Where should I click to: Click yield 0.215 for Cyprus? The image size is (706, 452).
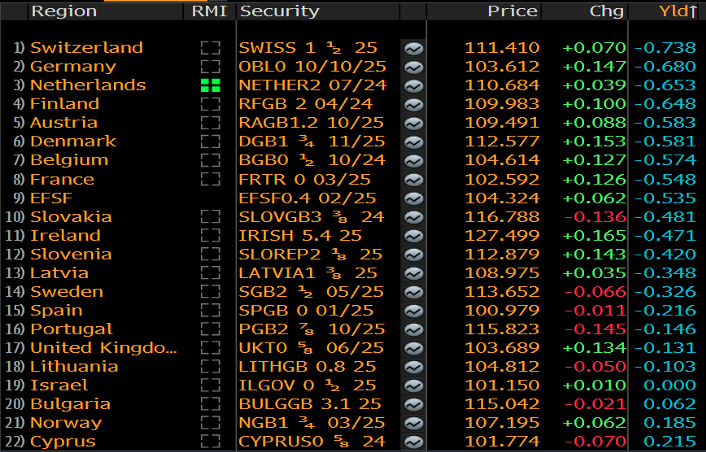click(x=670, y=441)
